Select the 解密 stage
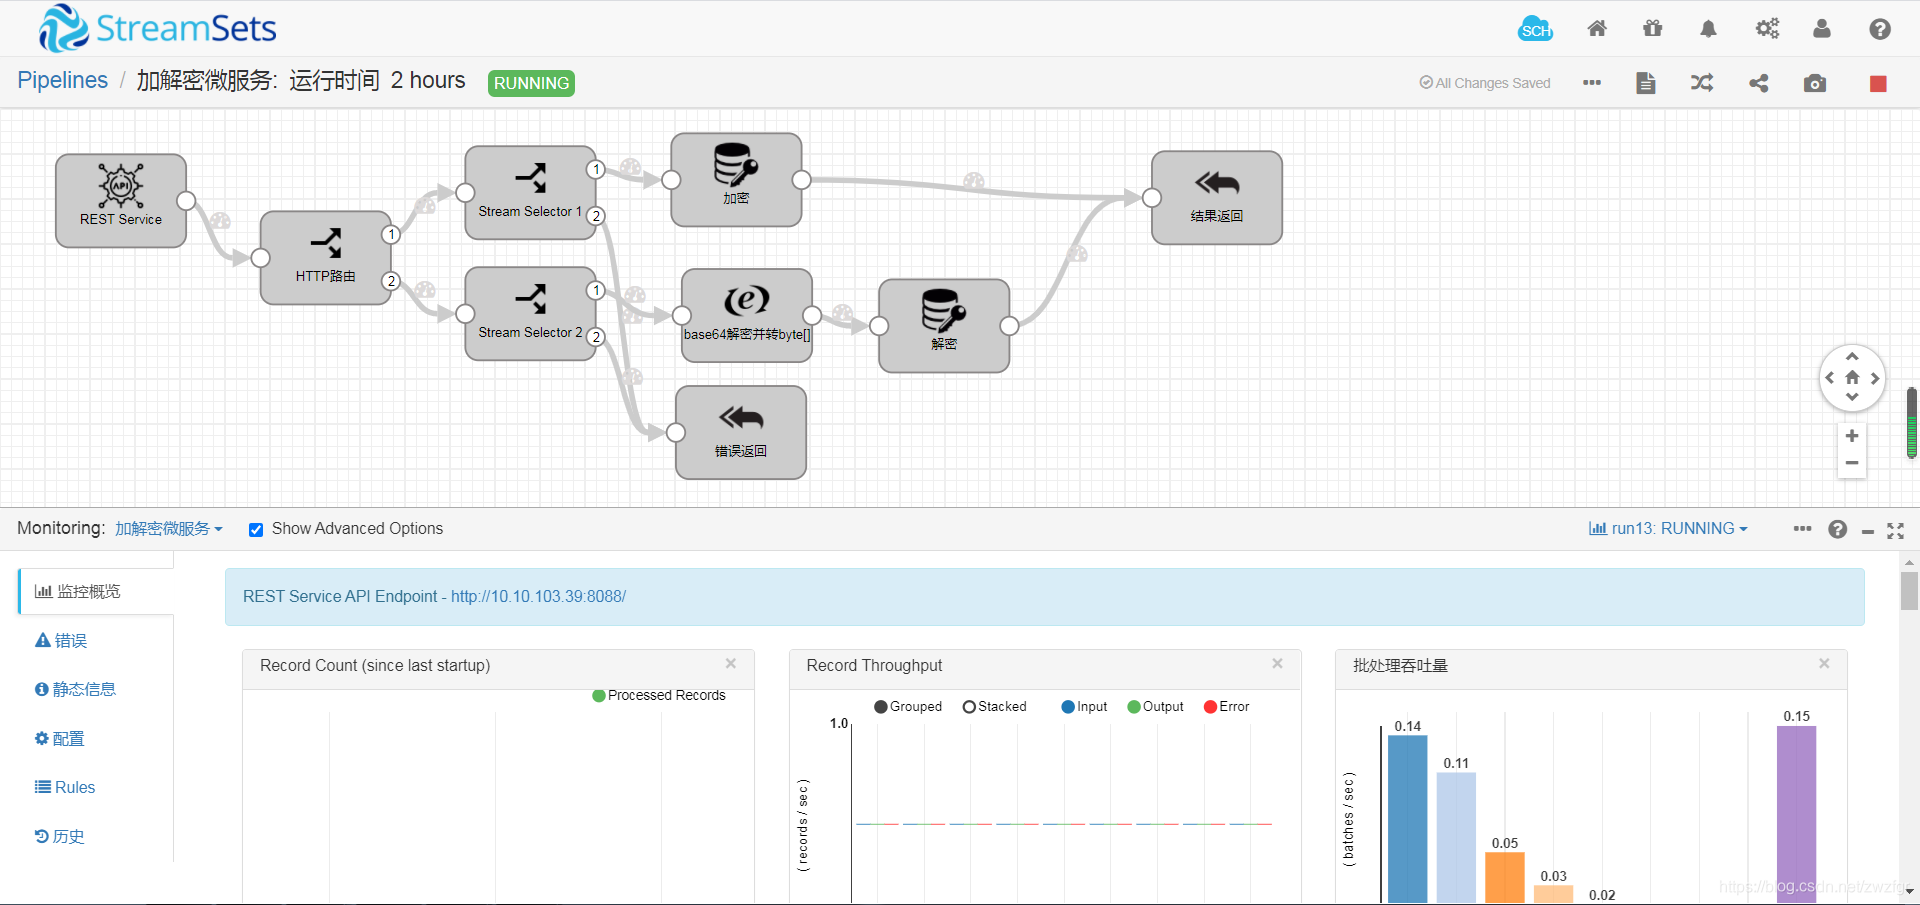This screenshot has height=905, width=1920. click(x=944, y=326)
